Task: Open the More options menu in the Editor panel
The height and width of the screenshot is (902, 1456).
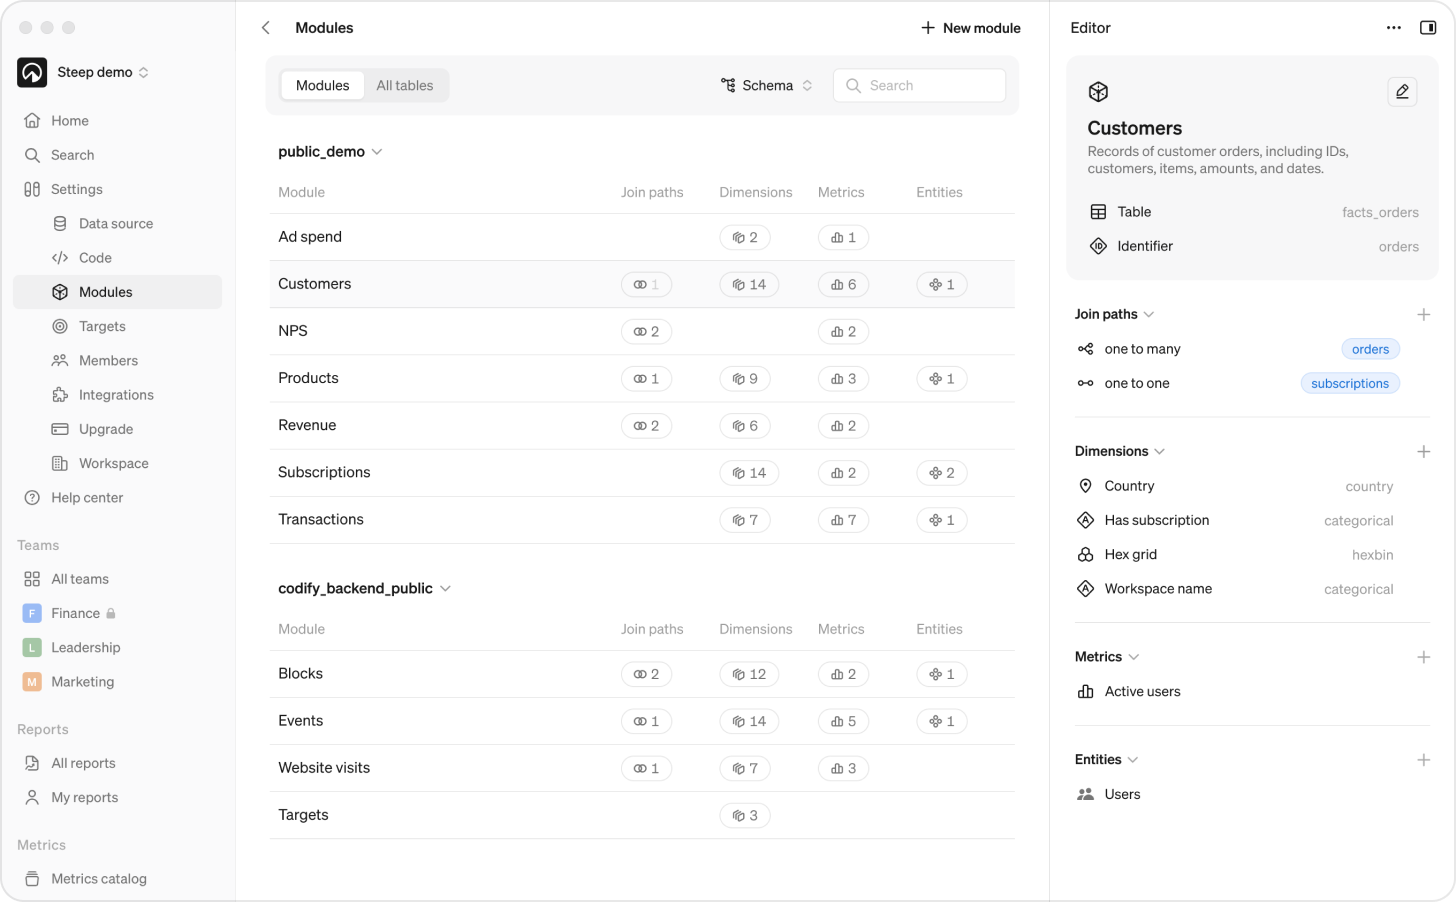Action: tap(1394, 27)
